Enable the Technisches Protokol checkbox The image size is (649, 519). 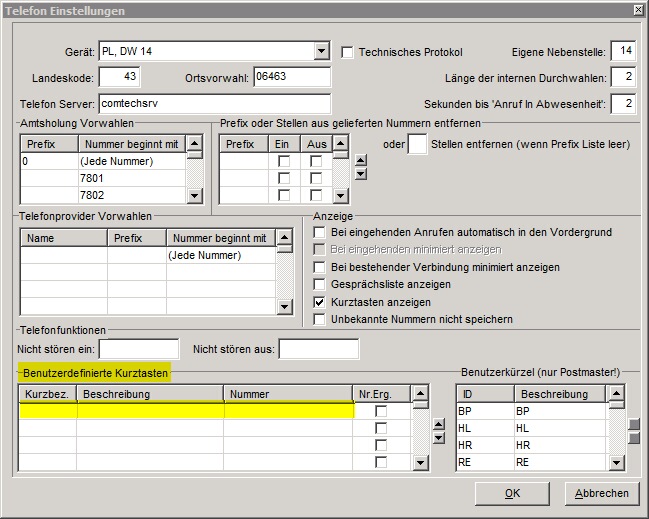[348, 52]
